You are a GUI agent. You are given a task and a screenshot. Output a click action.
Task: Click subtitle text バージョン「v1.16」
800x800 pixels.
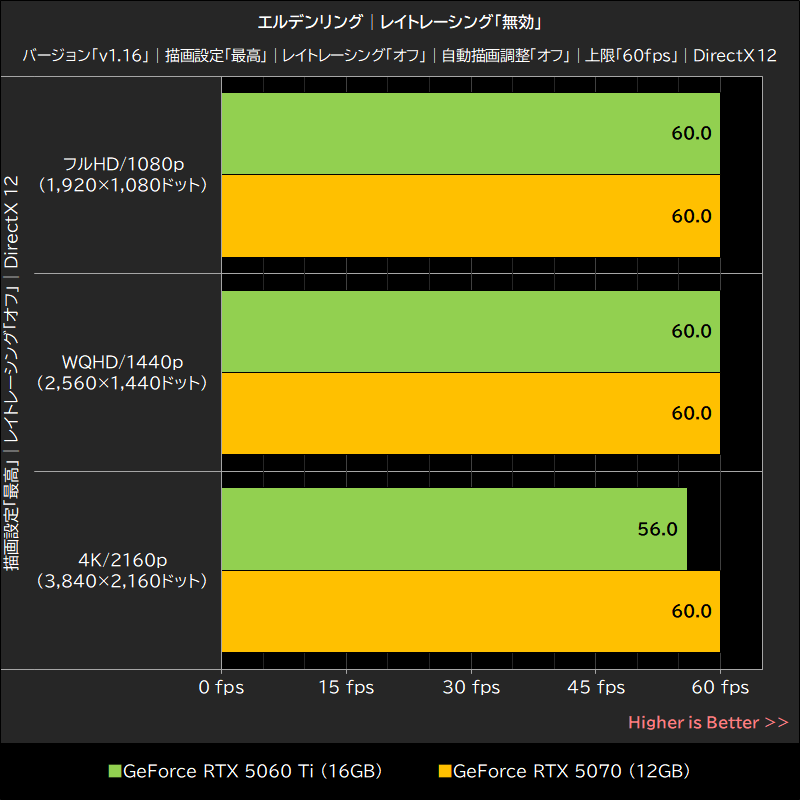point(87,55)
